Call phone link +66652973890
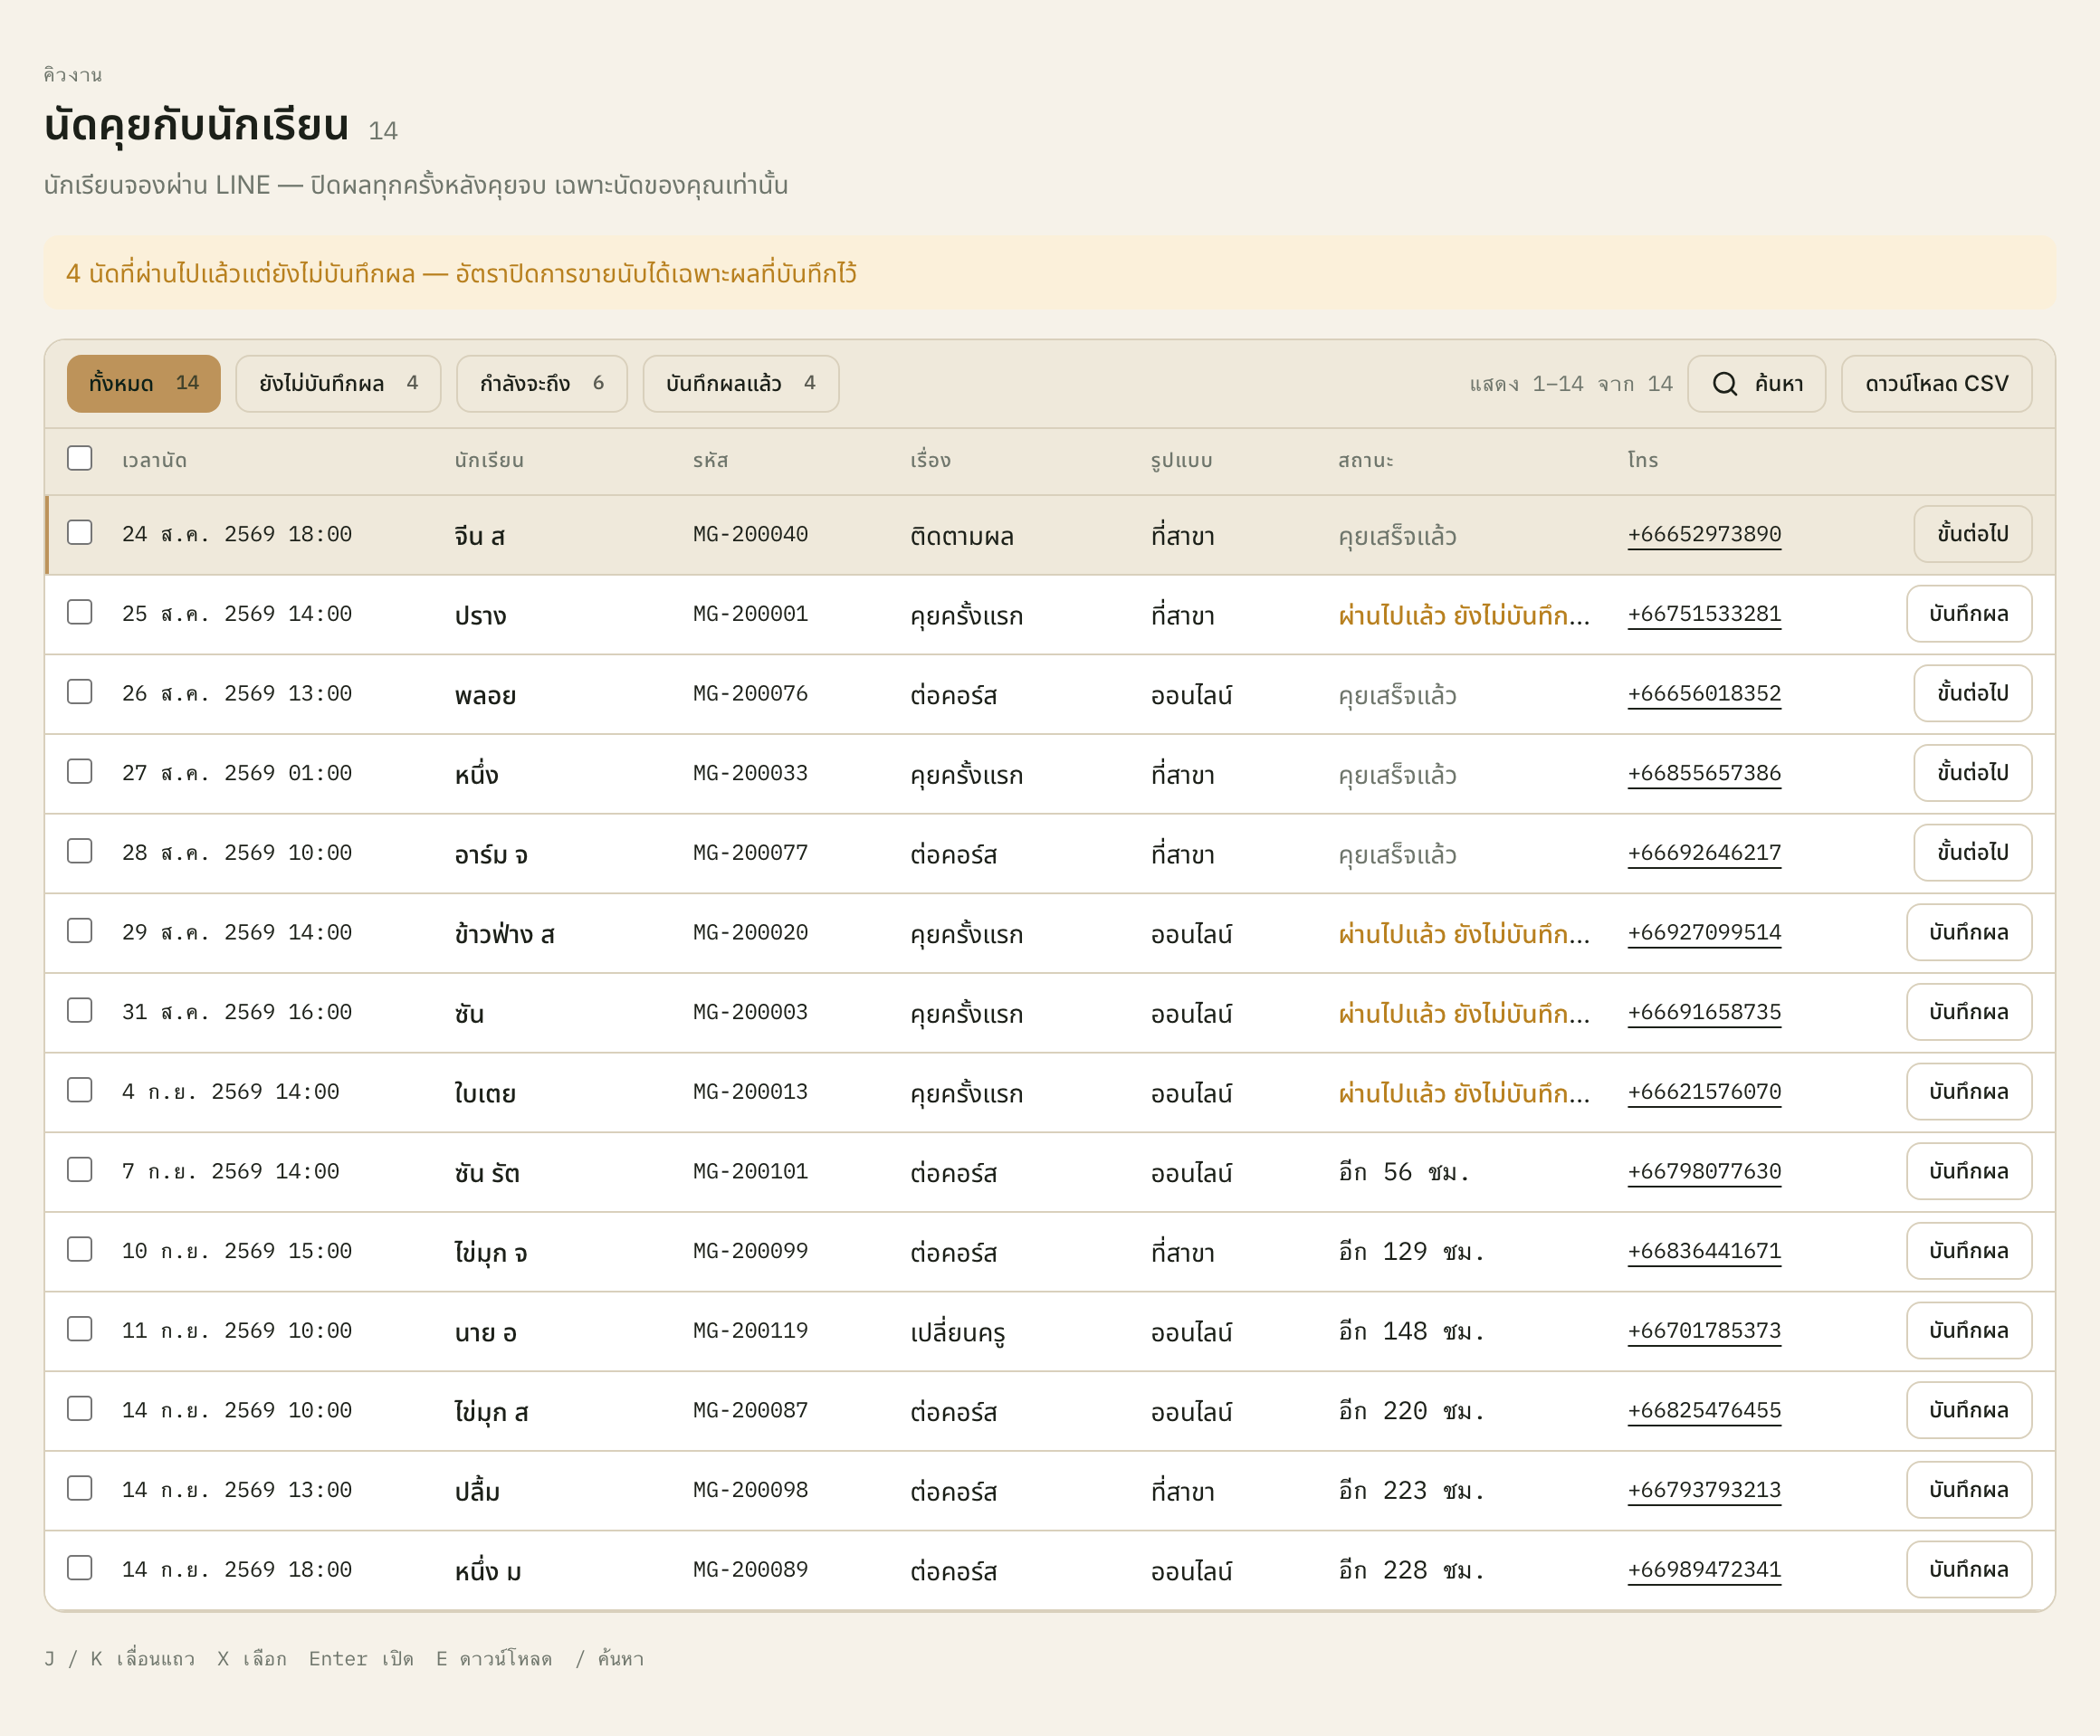 1704,534
